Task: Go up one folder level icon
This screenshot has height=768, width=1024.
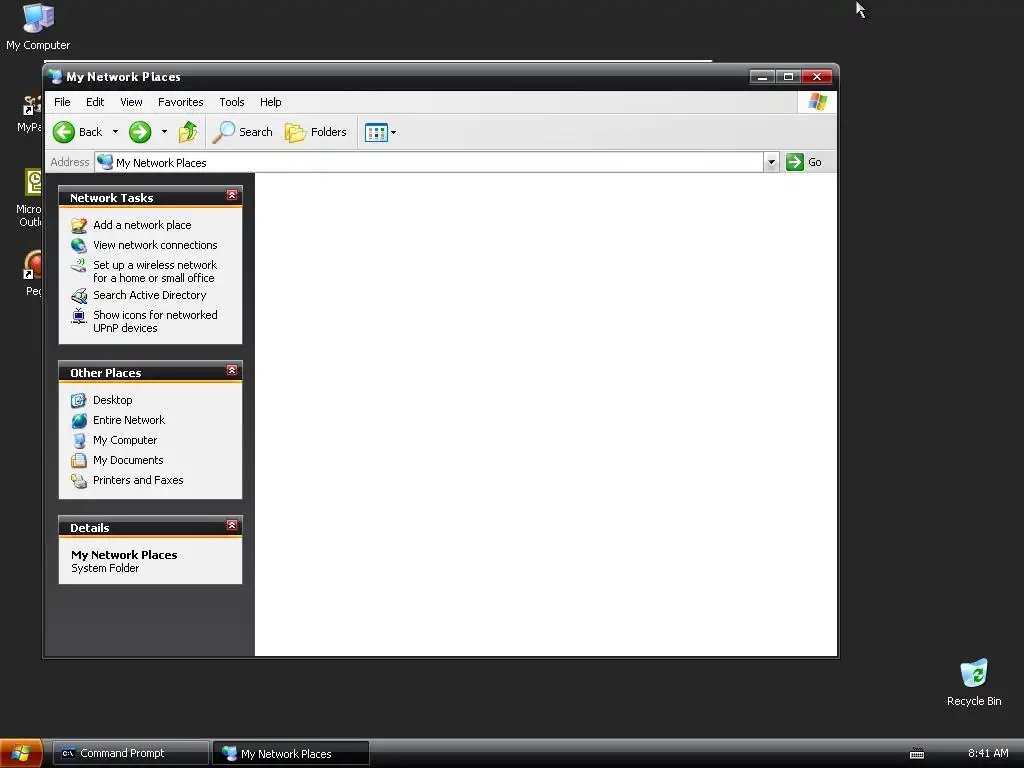Action: pyautogui.click(x=188, y=132)
